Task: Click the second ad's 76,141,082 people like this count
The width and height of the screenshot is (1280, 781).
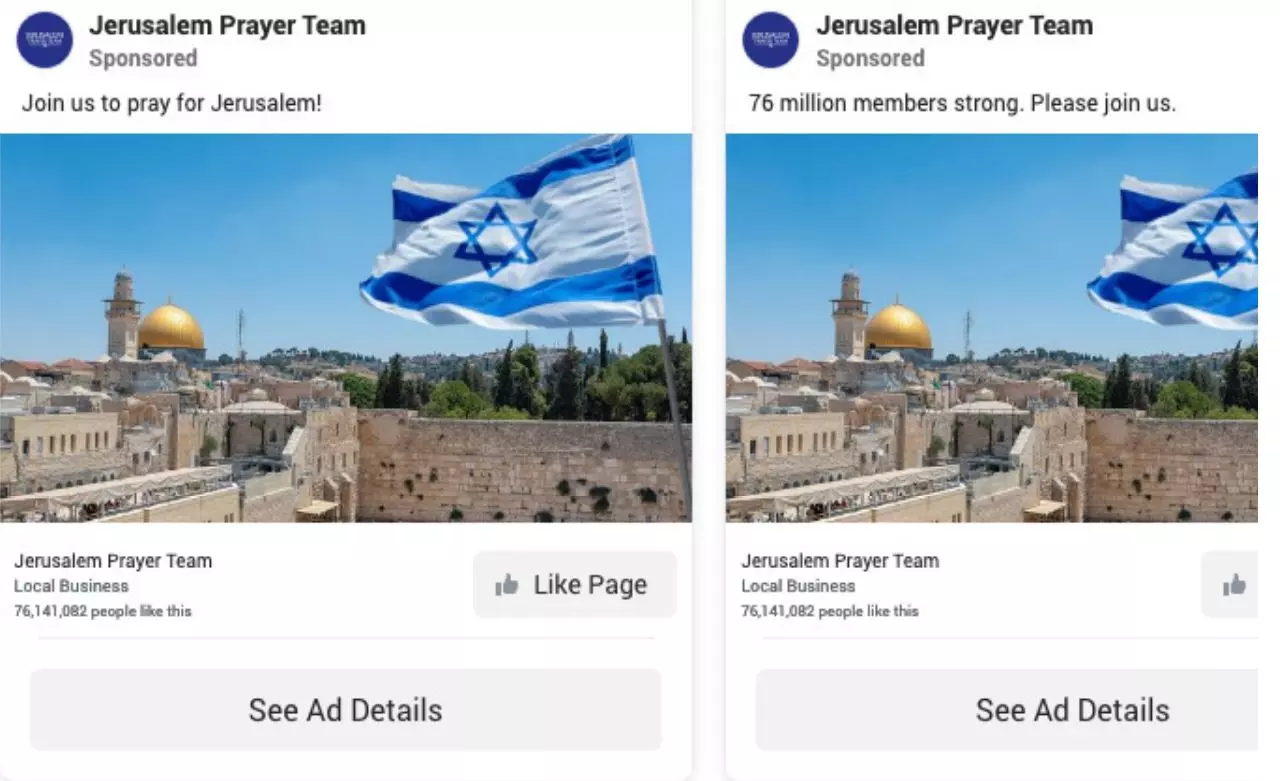Action: coord(830,611)
